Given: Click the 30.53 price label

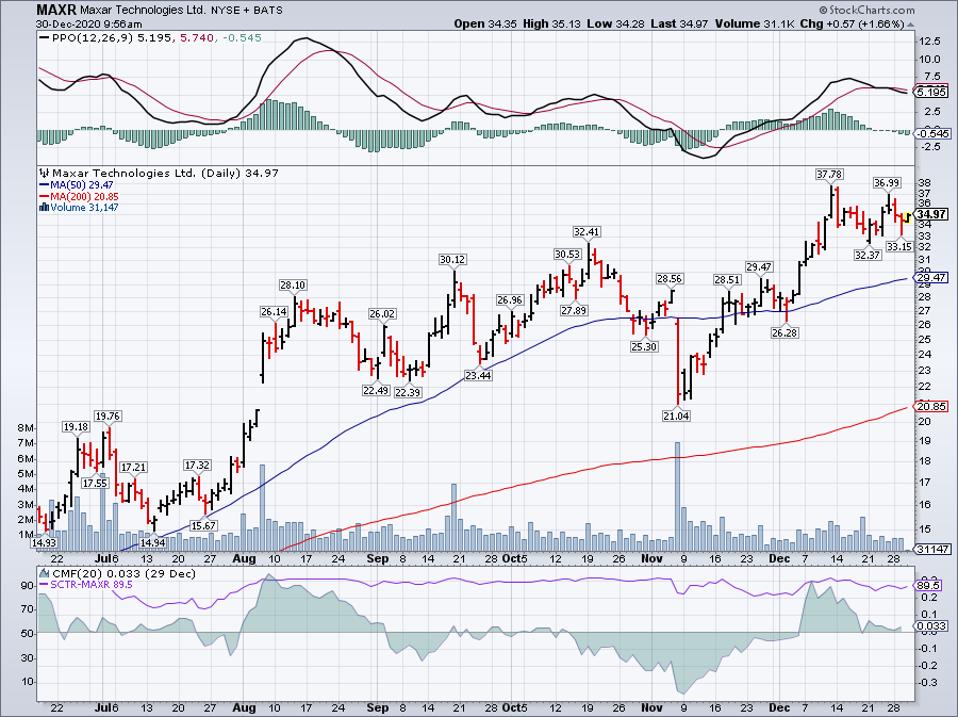Looking at the screenshot, I should (x=568, y=254).
